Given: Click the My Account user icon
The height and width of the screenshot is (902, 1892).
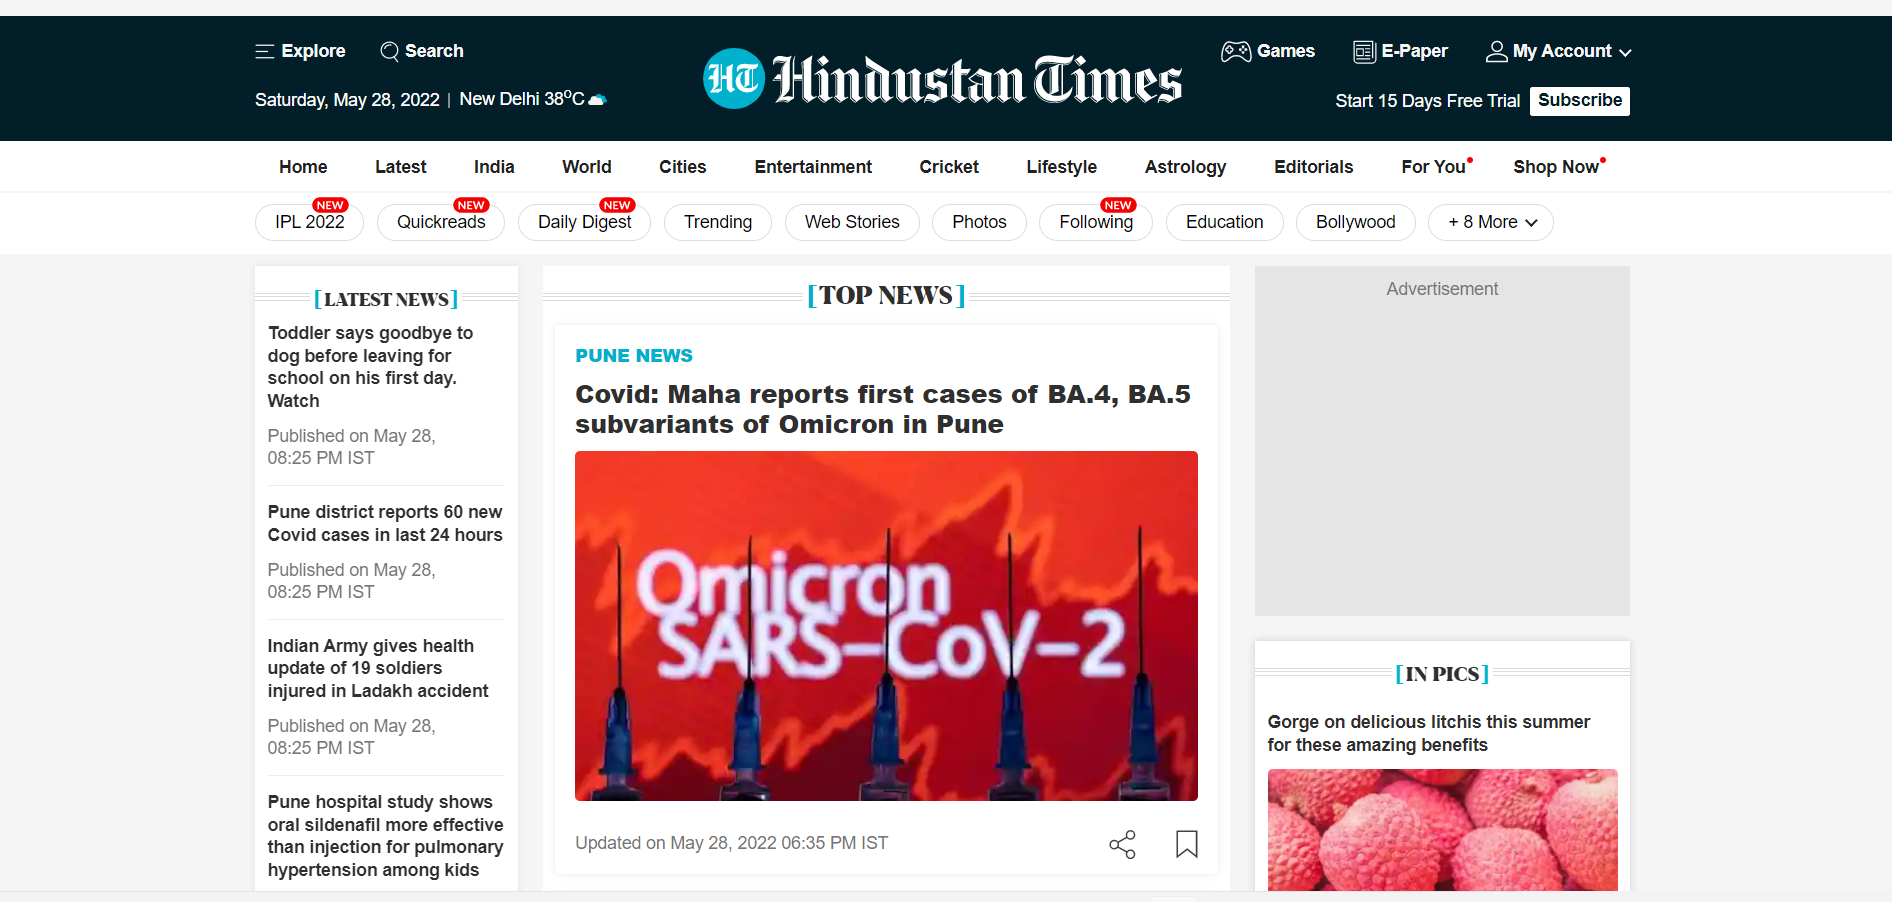Looking at the screenshot, I should (x=1496, y=51).
